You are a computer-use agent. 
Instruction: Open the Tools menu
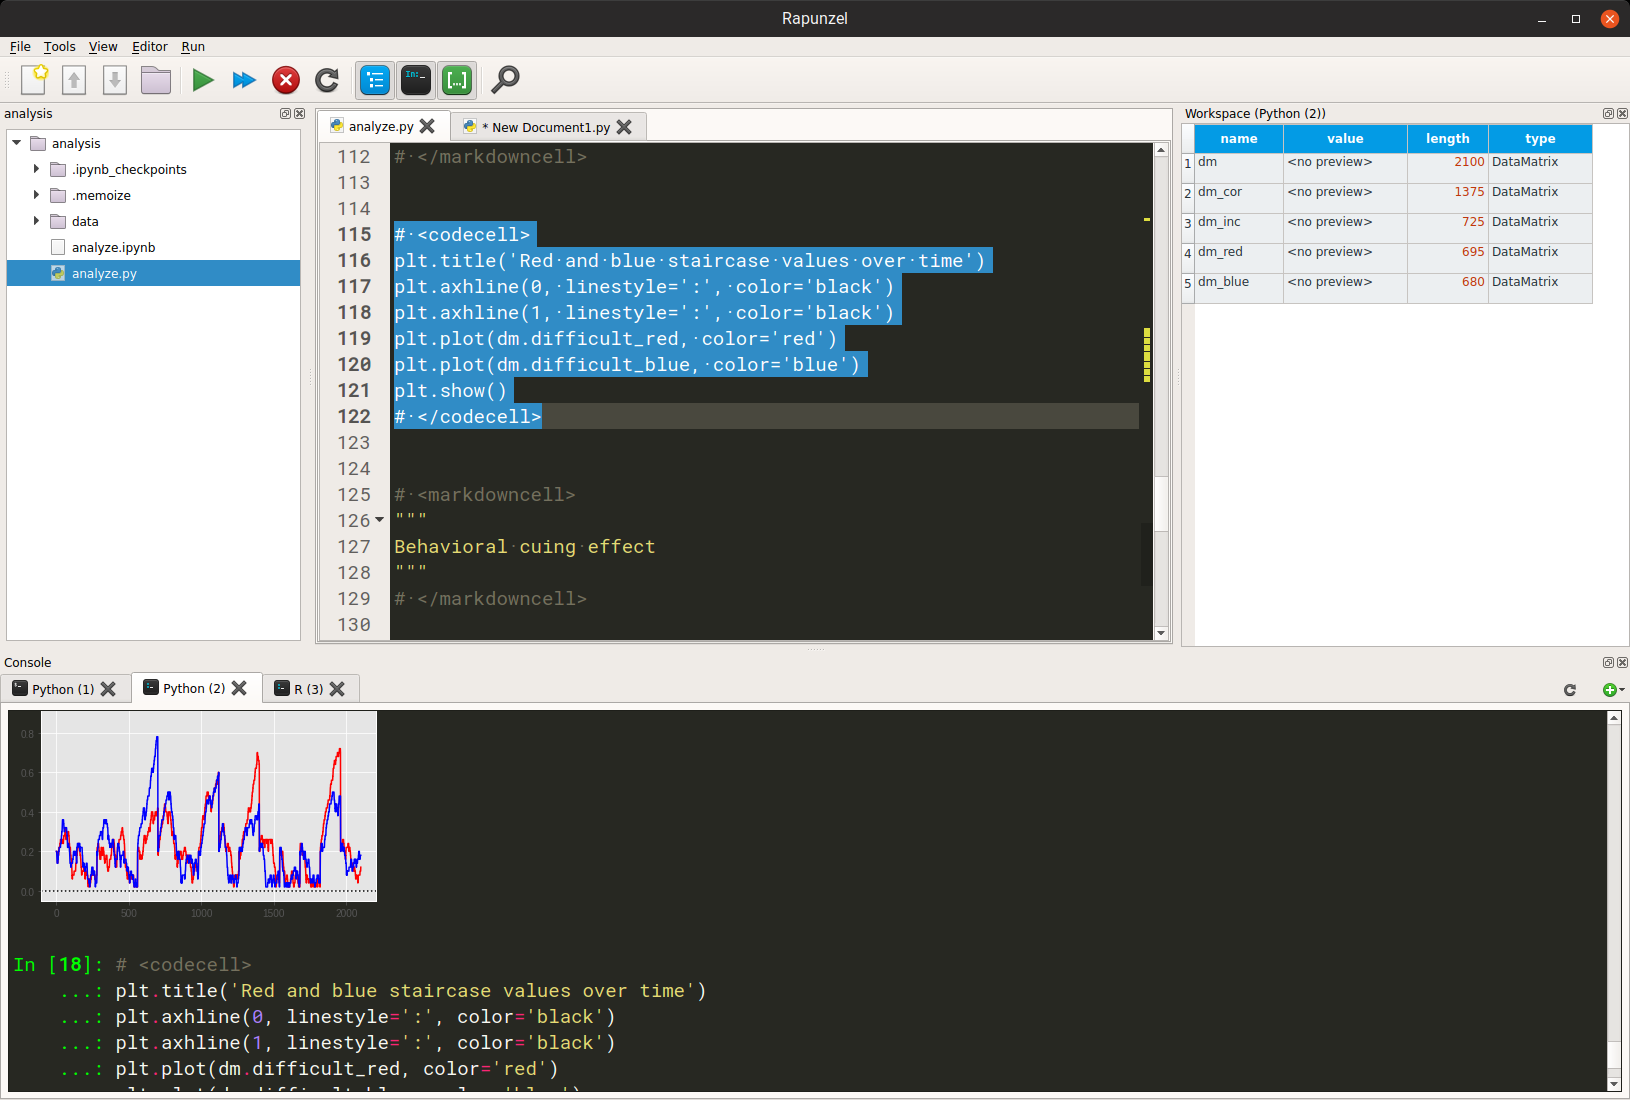[x=59, y=47]
